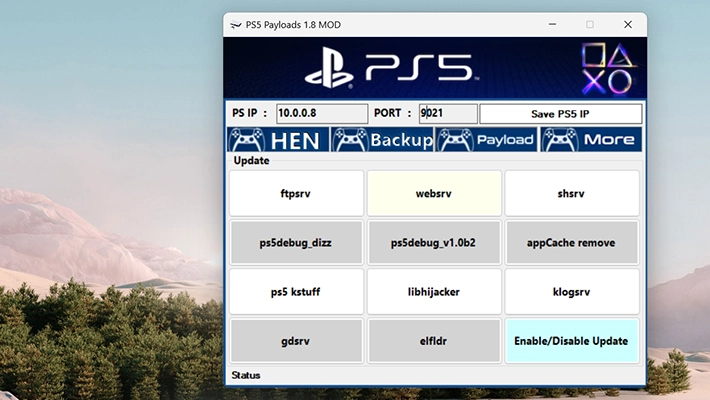Screen dimensions: 710x400
Task: Load the ps5 kstuff payload
Action: pyautogui.click(x=296, y=292)
